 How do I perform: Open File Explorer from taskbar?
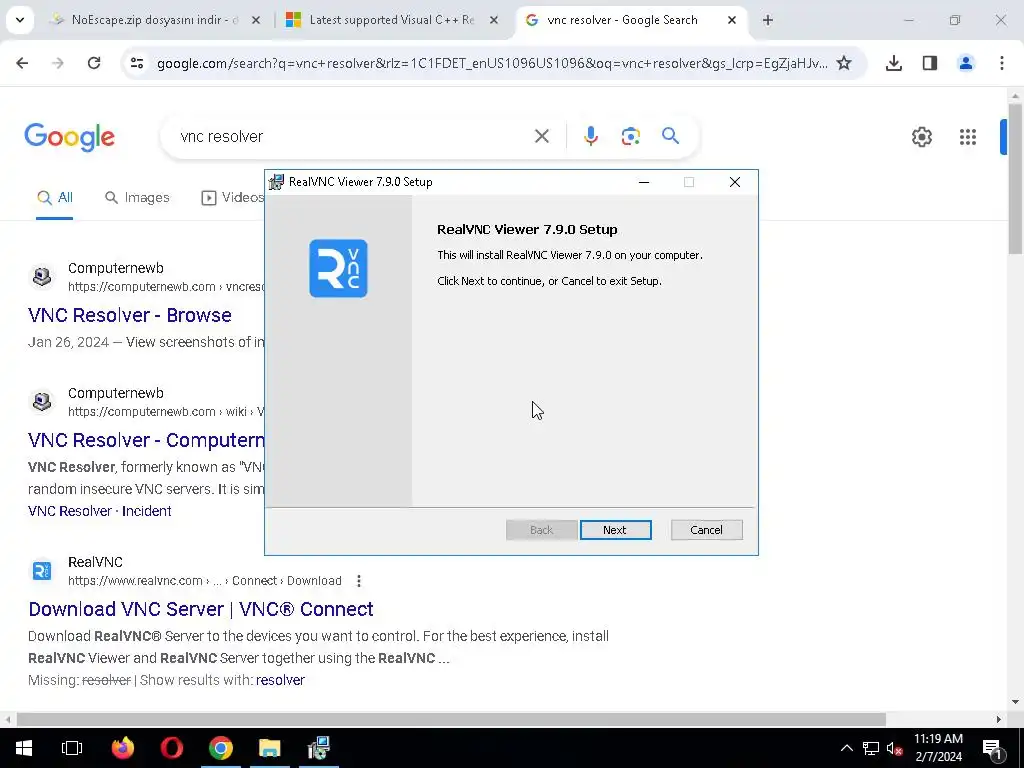click(270, 748)
